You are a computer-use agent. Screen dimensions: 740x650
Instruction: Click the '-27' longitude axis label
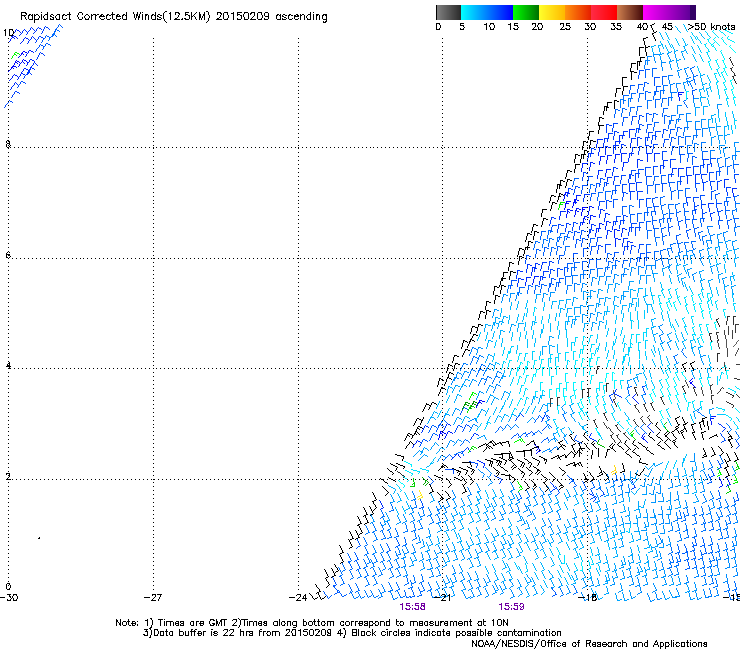pyautogui.click(x=153, y=598)
